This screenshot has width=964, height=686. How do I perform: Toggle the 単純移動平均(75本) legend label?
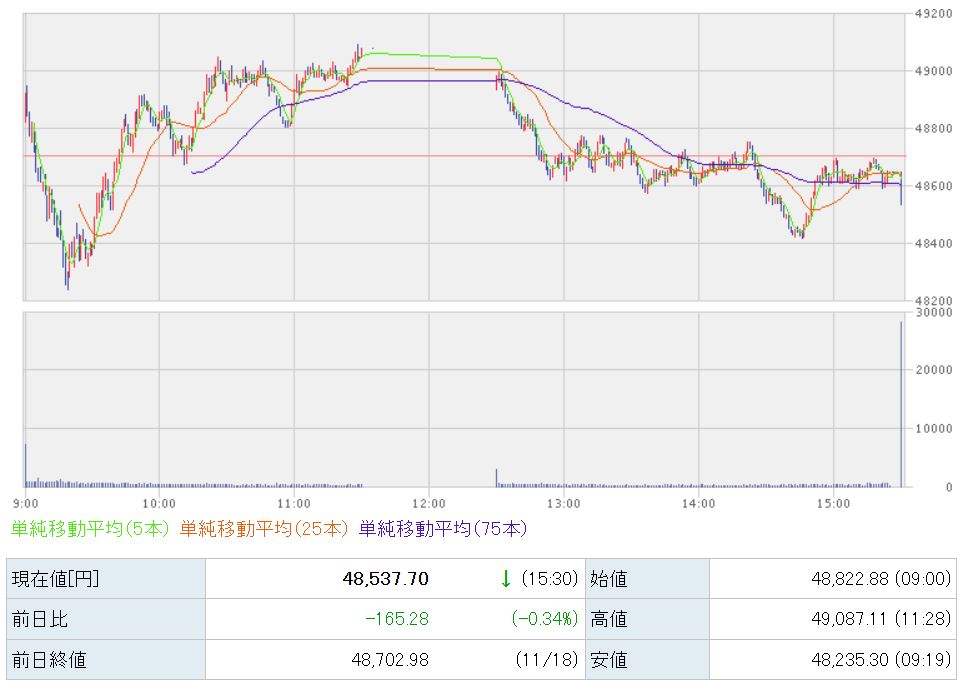[x=443, y=528]
